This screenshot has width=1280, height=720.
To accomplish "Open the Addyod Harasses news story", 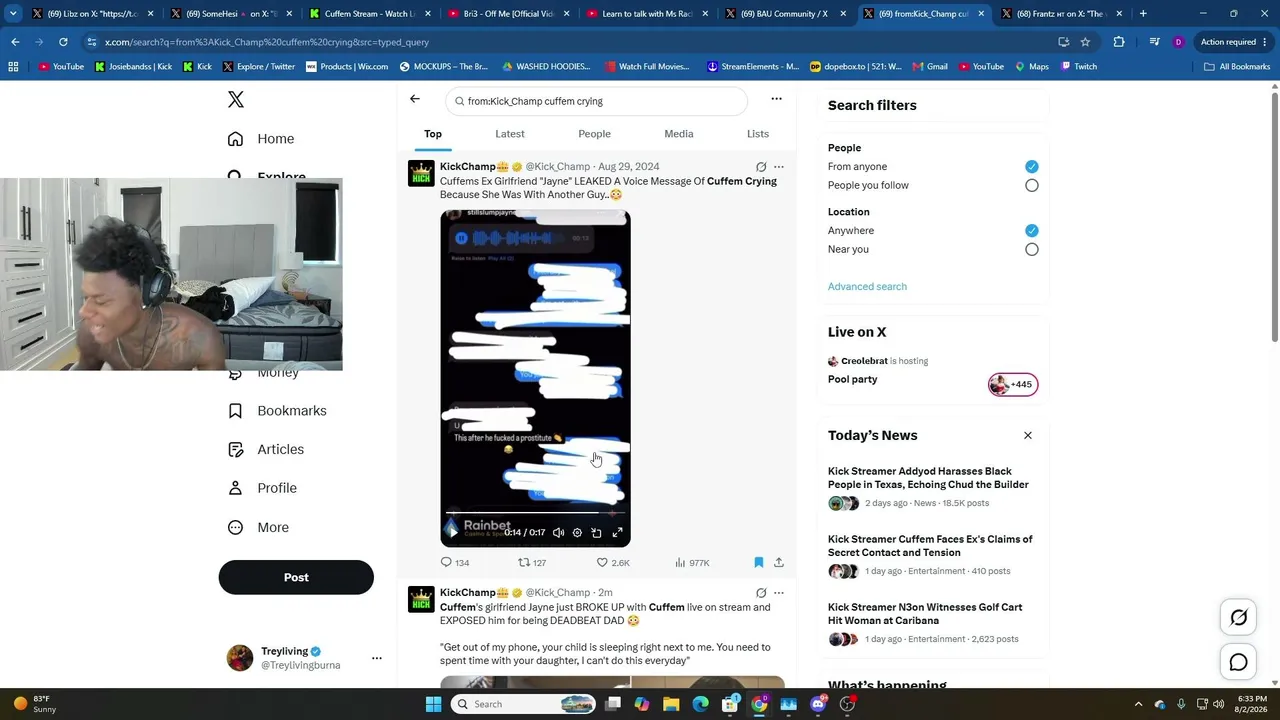I will coord(928,478).
